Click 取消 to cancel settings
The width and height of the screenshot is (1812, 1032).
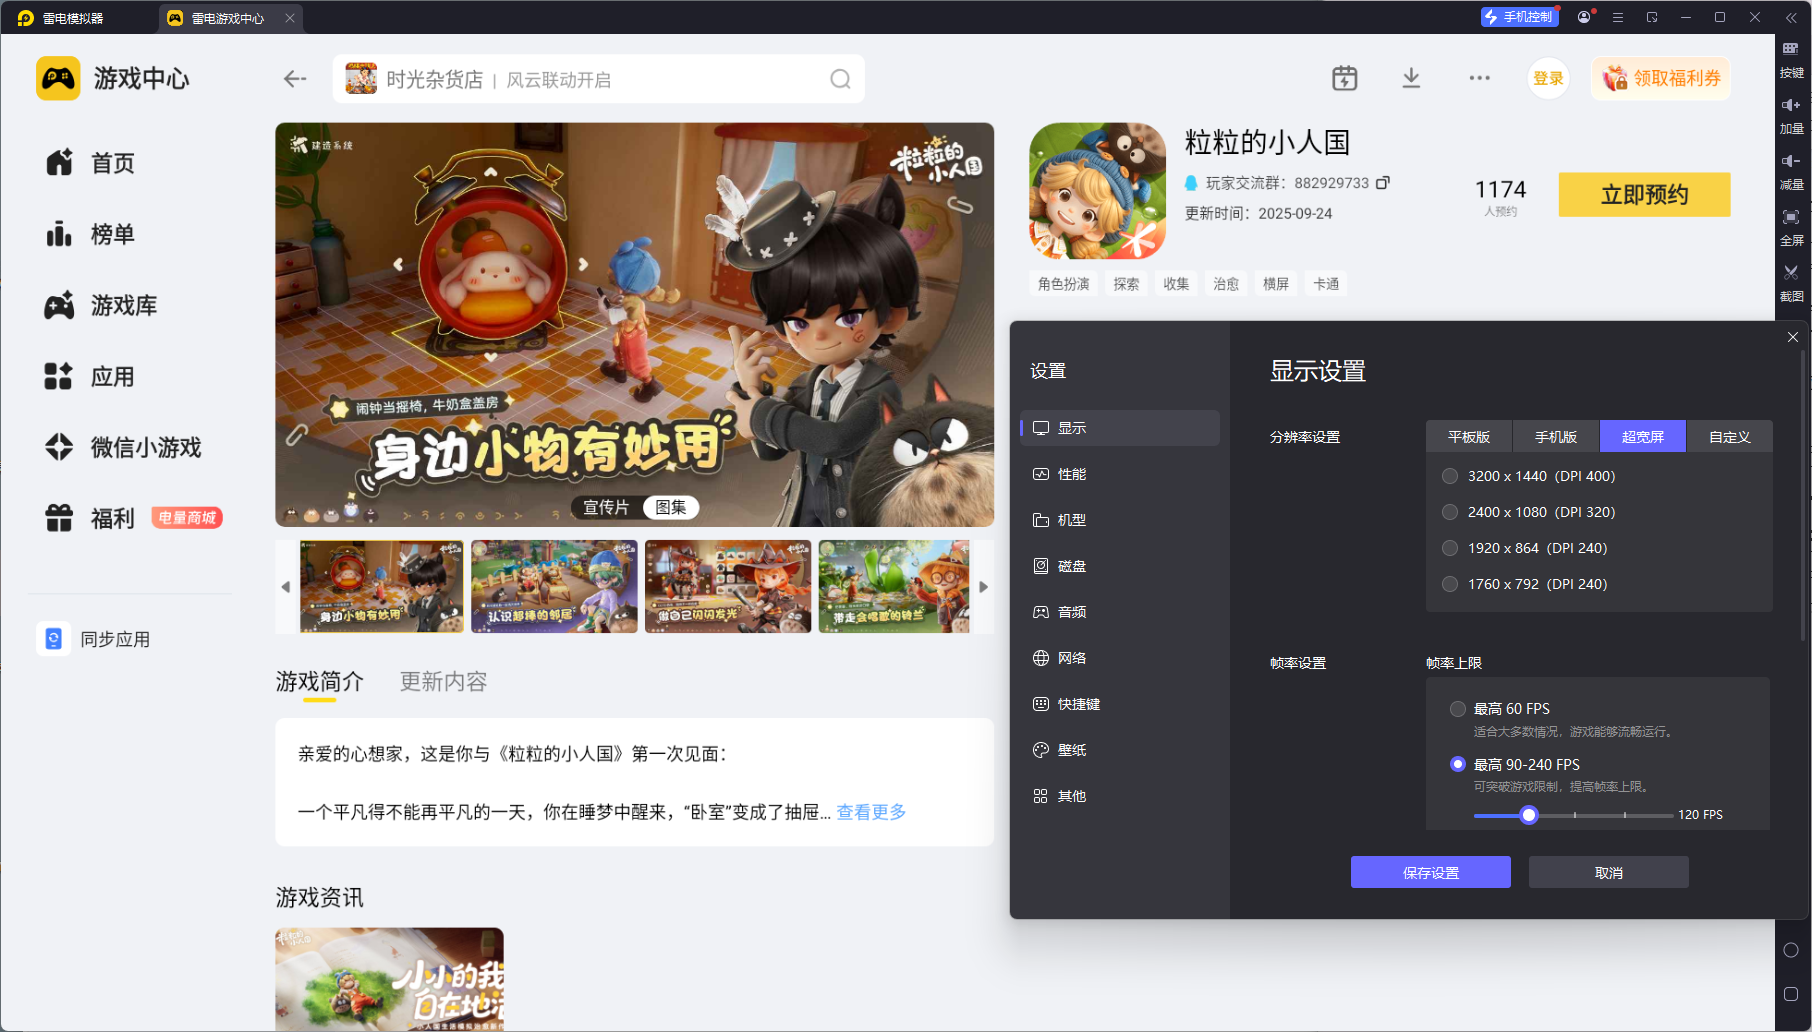1609,872
